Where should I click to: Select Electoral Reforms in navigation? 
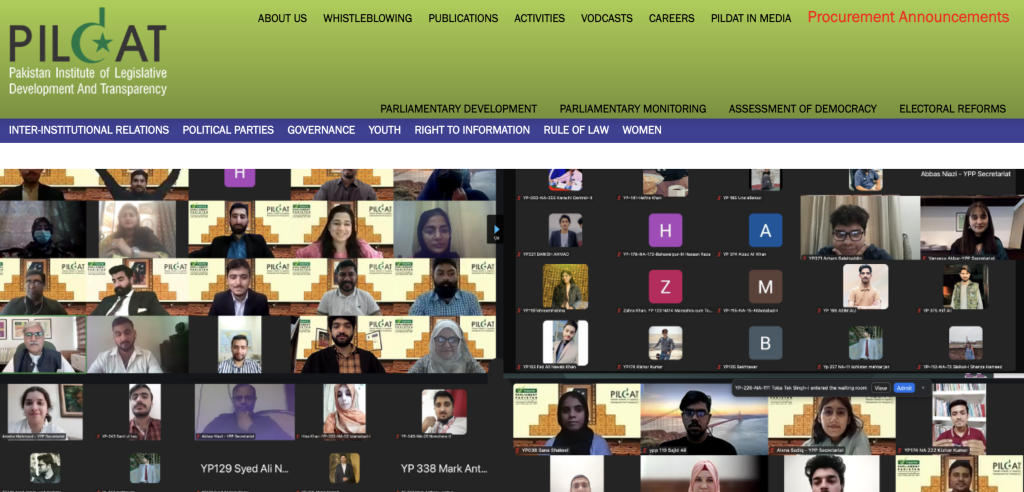click(952, 109)
